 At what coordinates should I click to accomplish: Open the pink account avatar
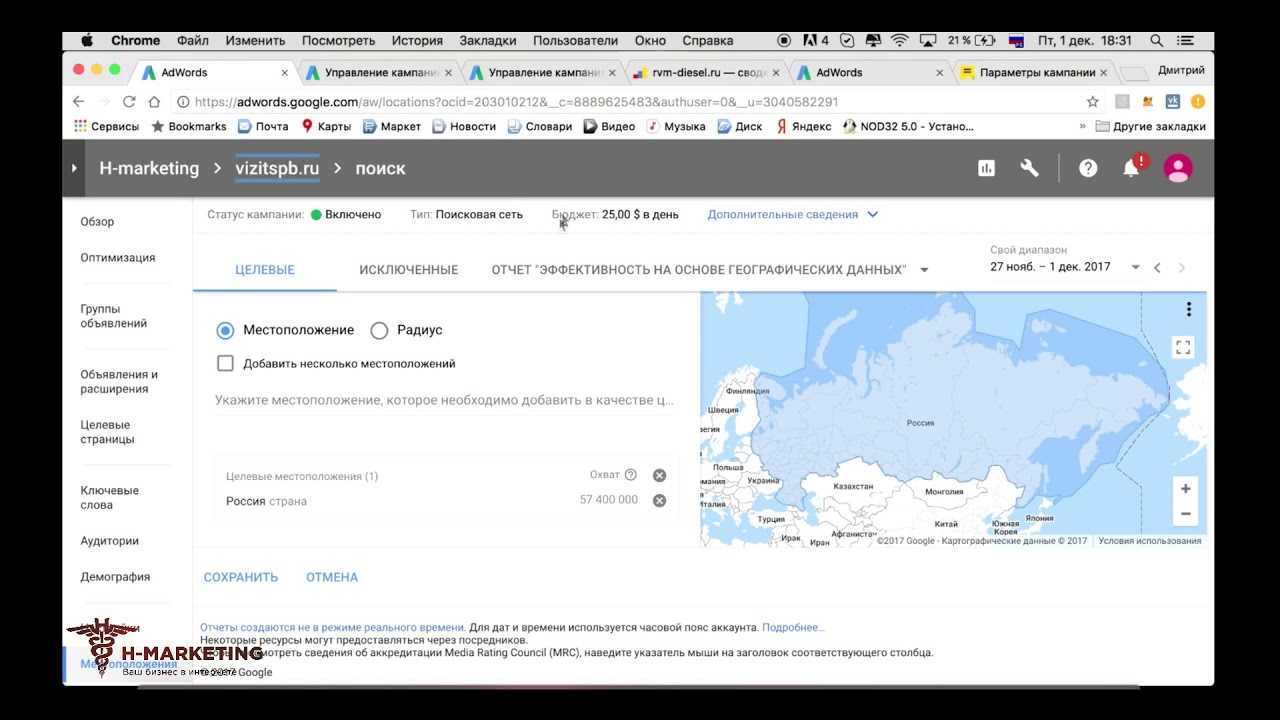(1178, 168)
